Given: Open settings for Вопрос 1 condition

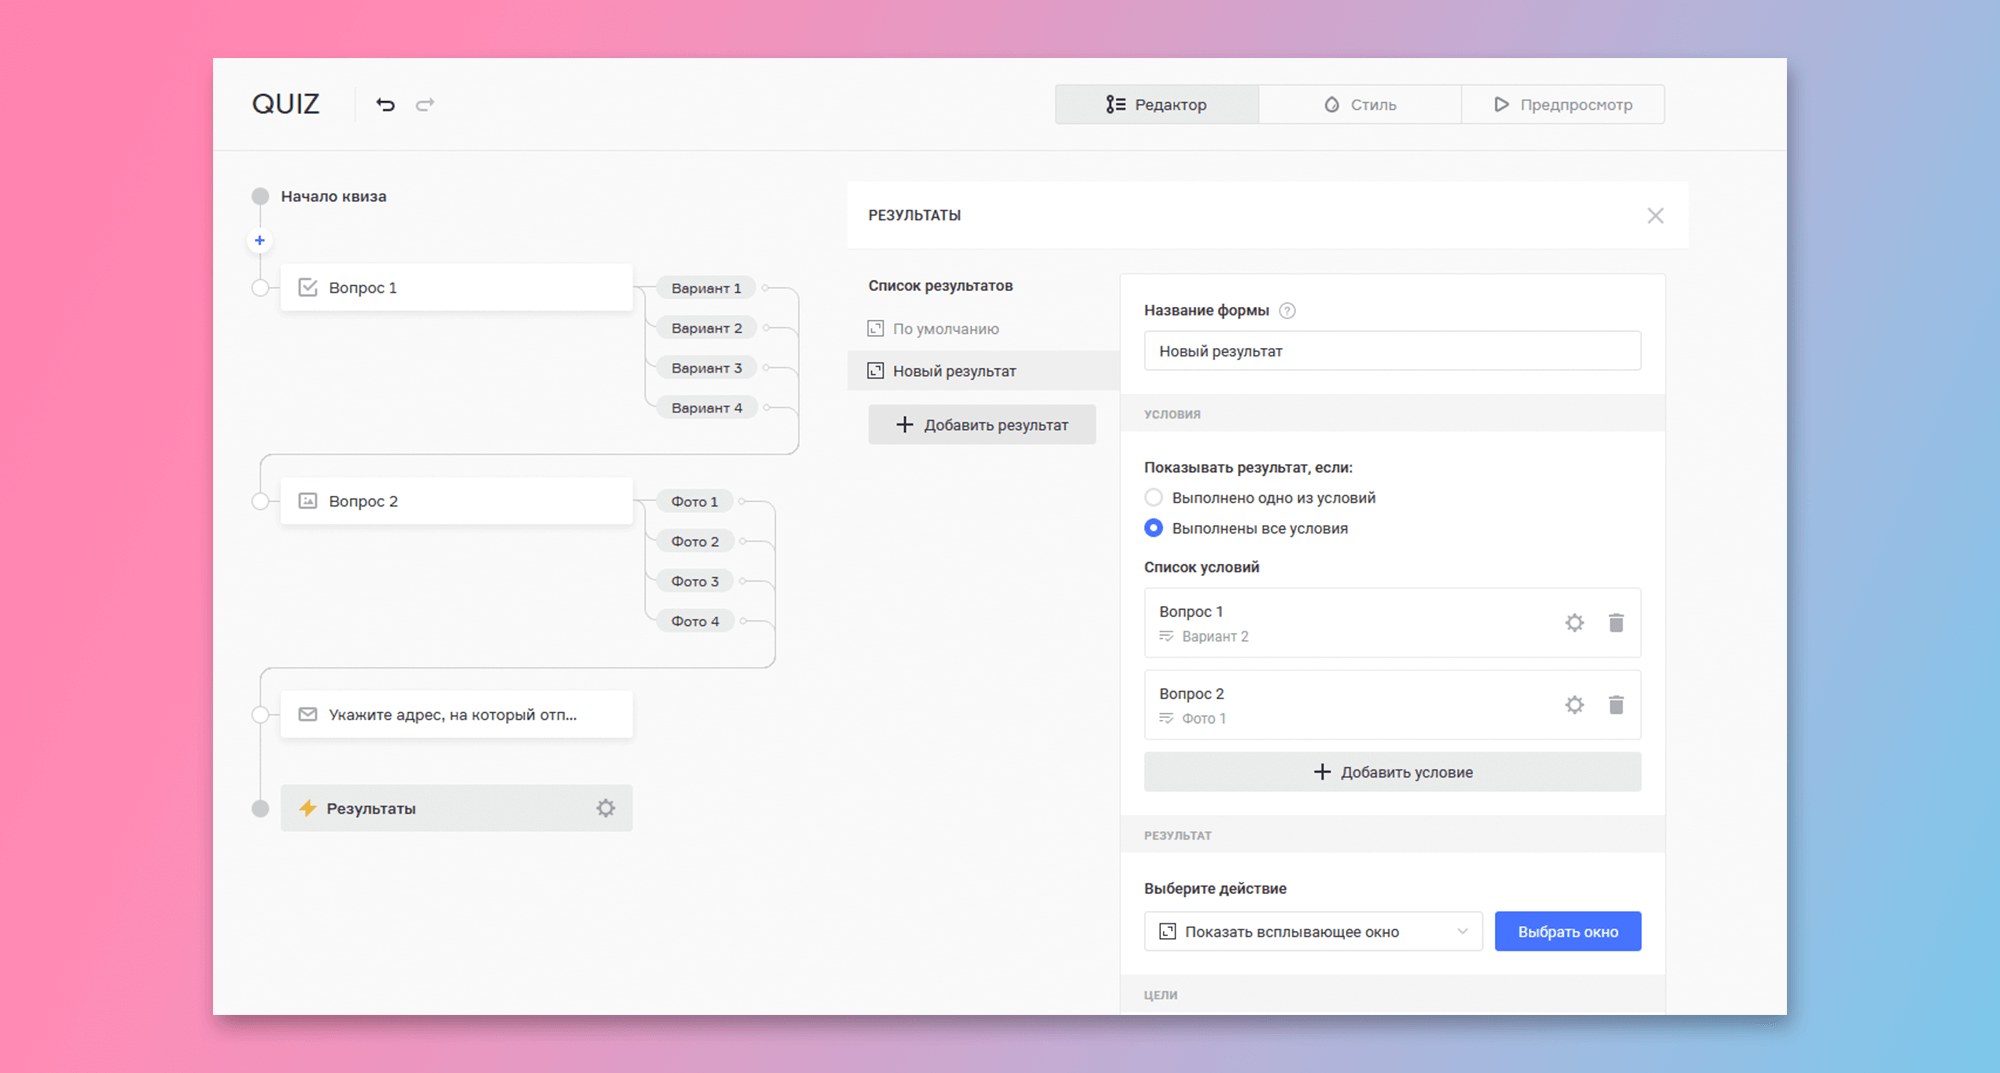Looking at the screenshot, I should click(x=1575, y=623).
